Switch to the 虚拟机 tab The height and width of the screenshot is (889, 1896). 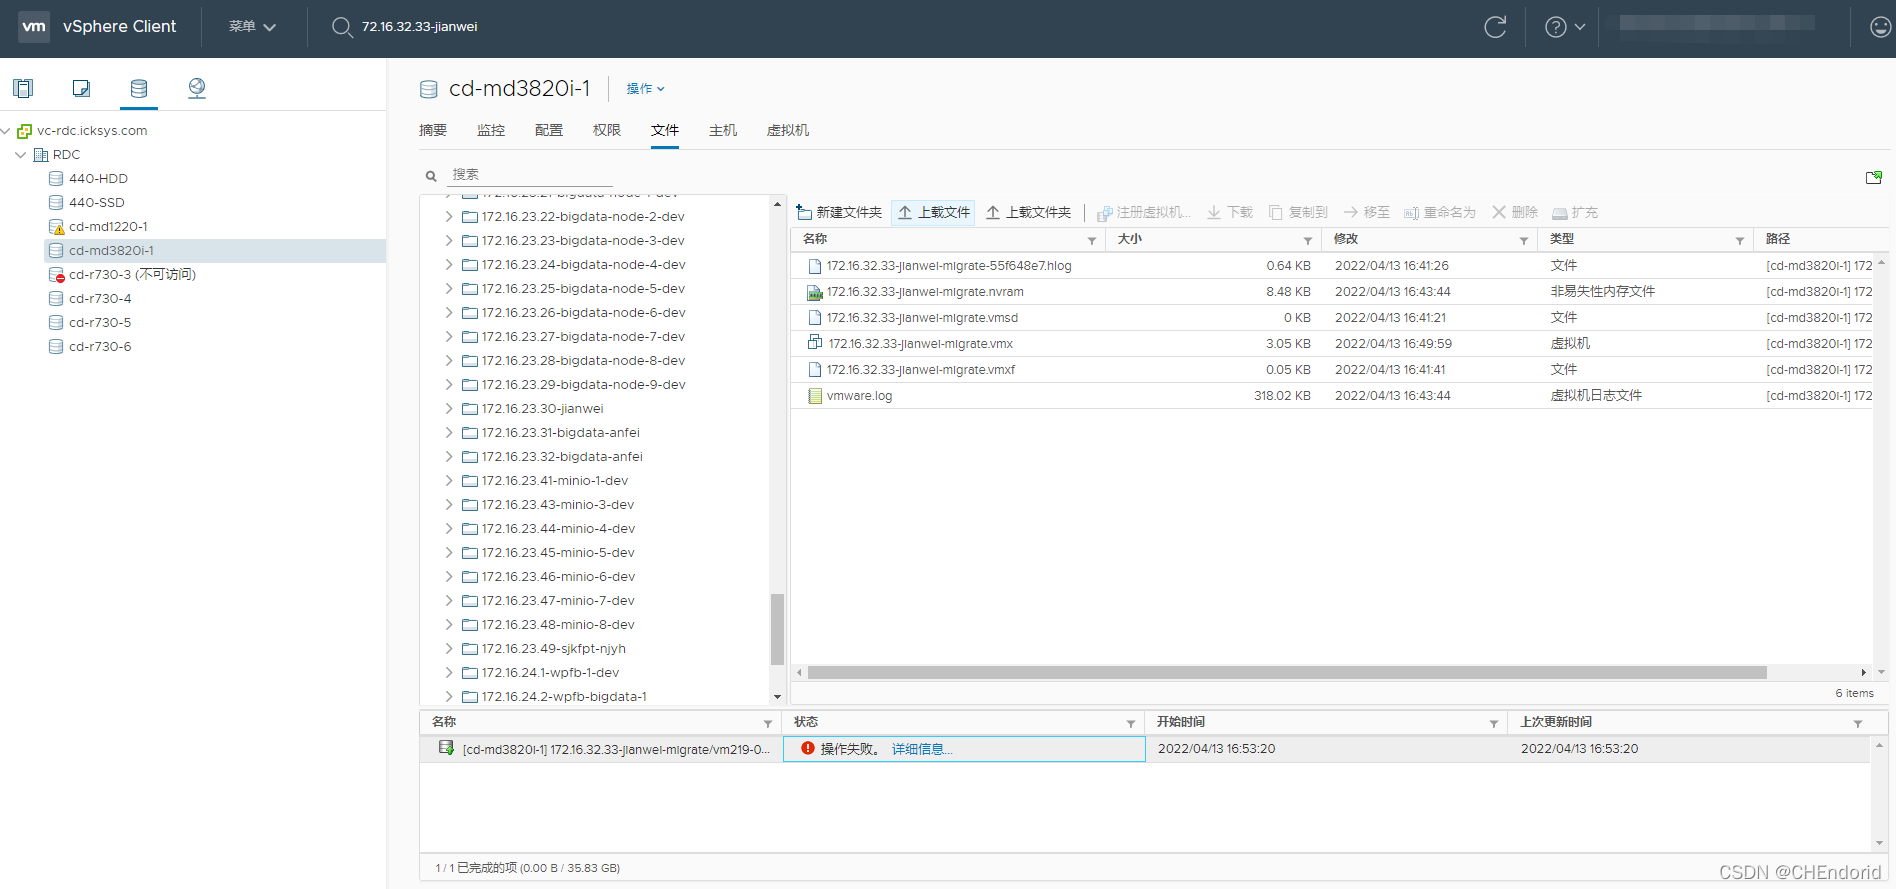tap(788, 130)
